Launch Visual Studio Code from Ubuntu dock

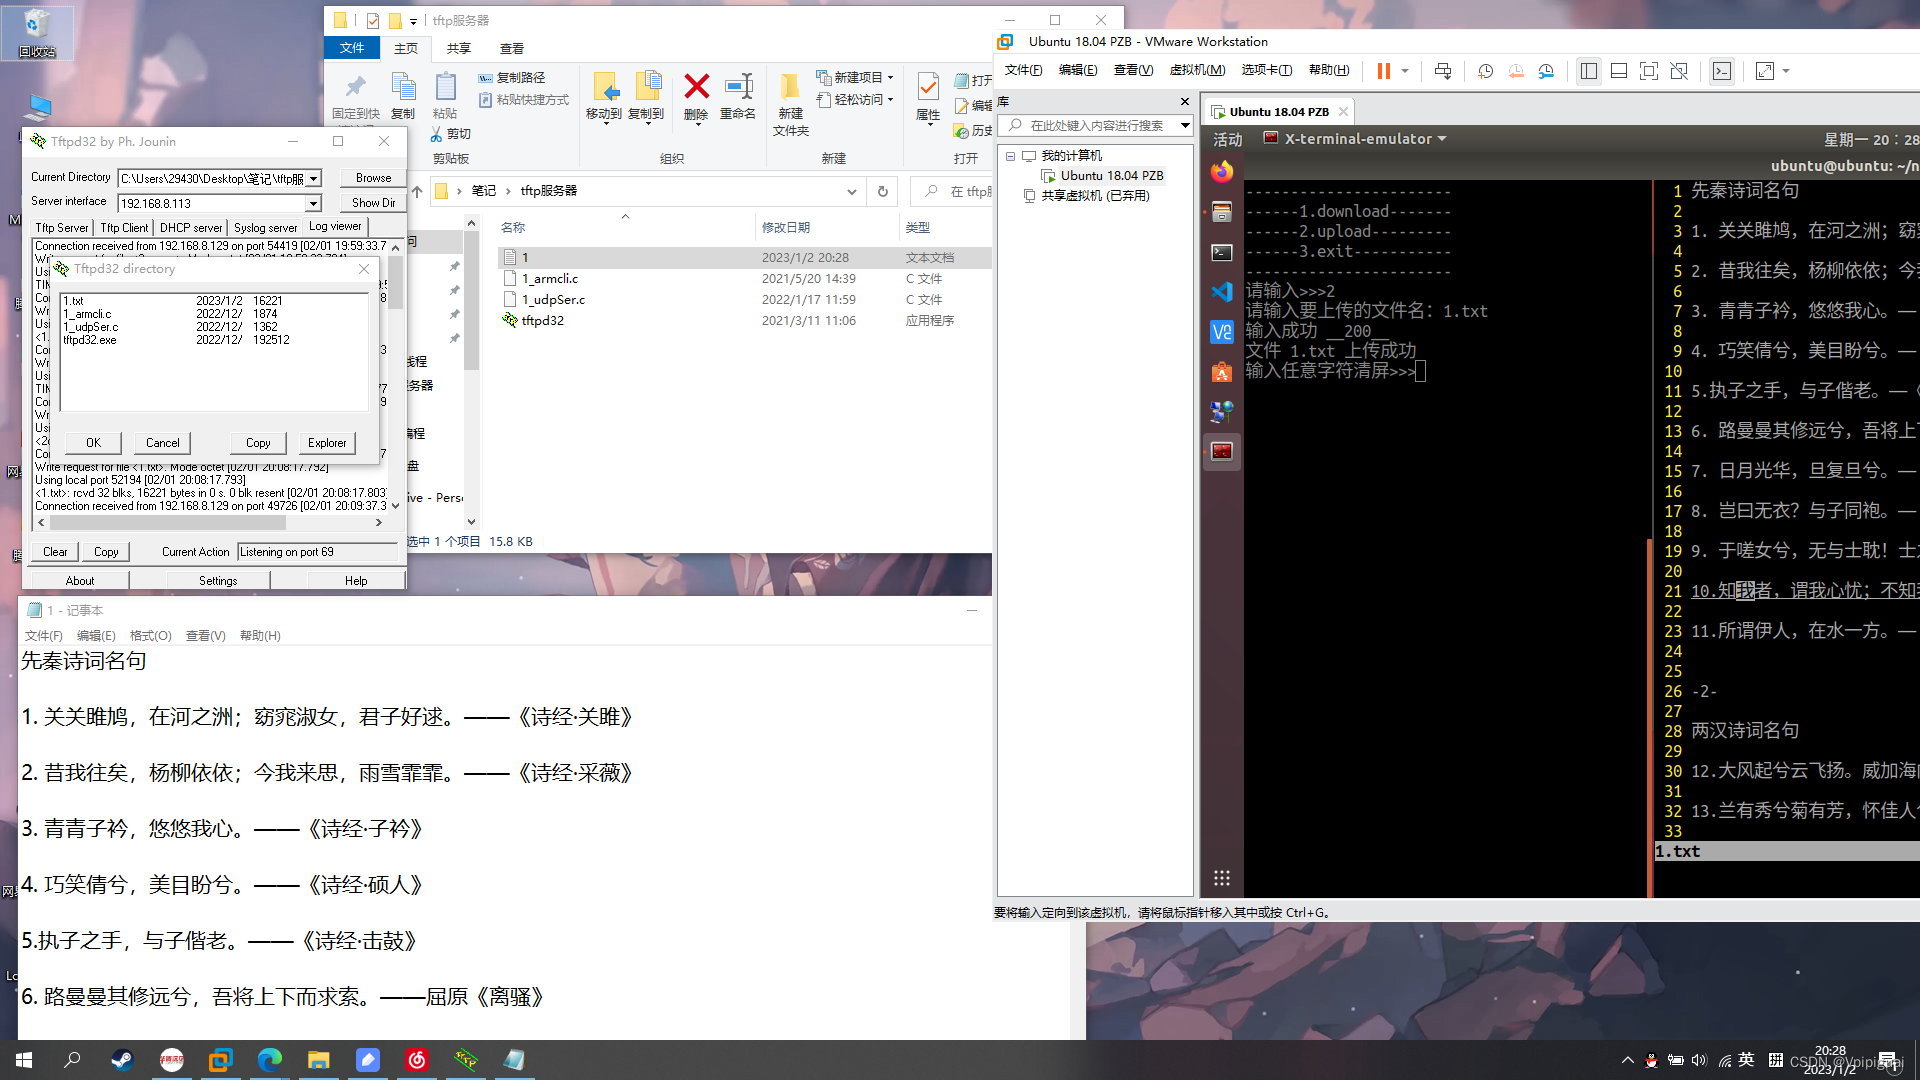click(1221, 292)
